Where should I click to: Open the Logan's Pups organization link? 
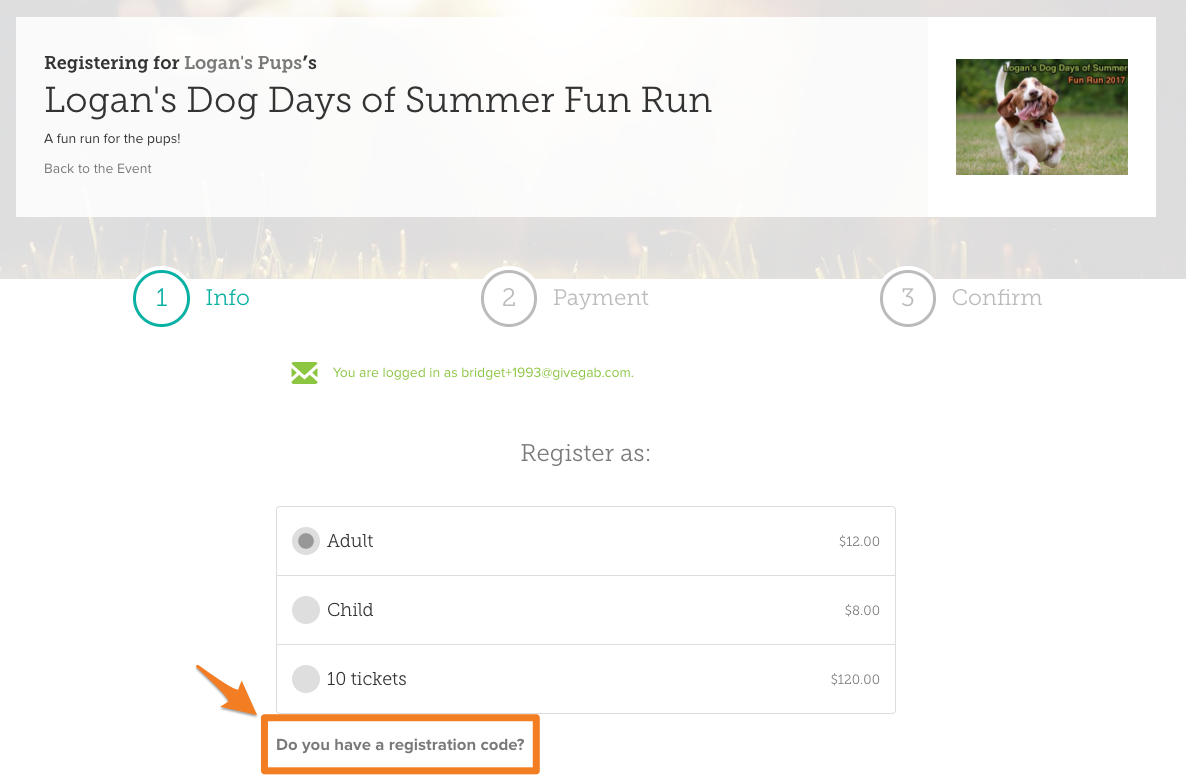click(244, 63)
